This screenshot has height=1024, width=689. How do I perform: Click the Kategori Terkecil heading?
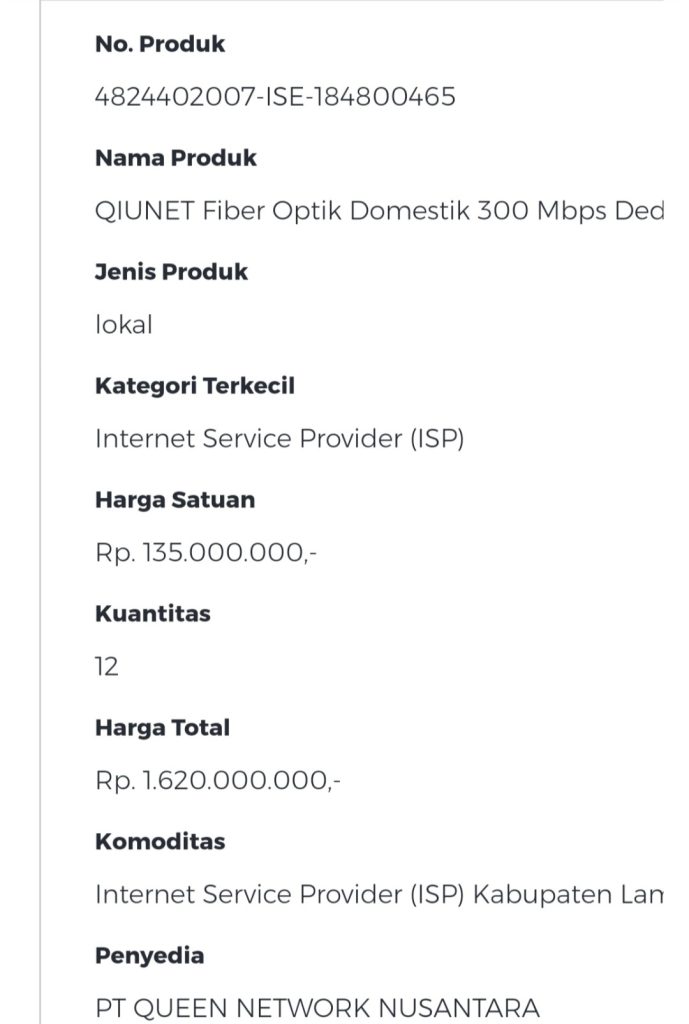(194, 386)
